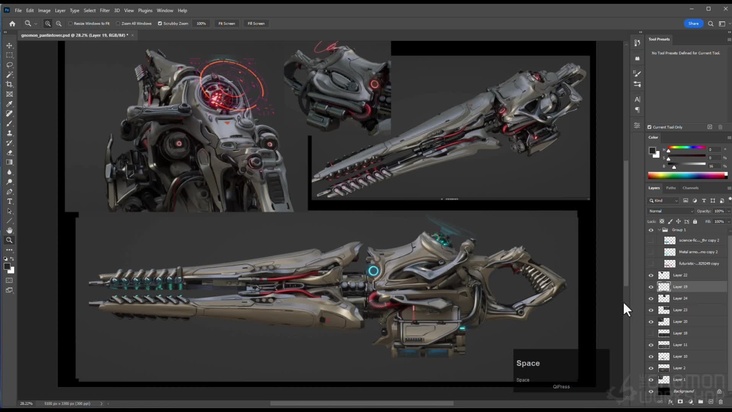Hide Group 1 with its eye icon
The height and width of the screenshot is (412, 732).
[x=651, y=230]
